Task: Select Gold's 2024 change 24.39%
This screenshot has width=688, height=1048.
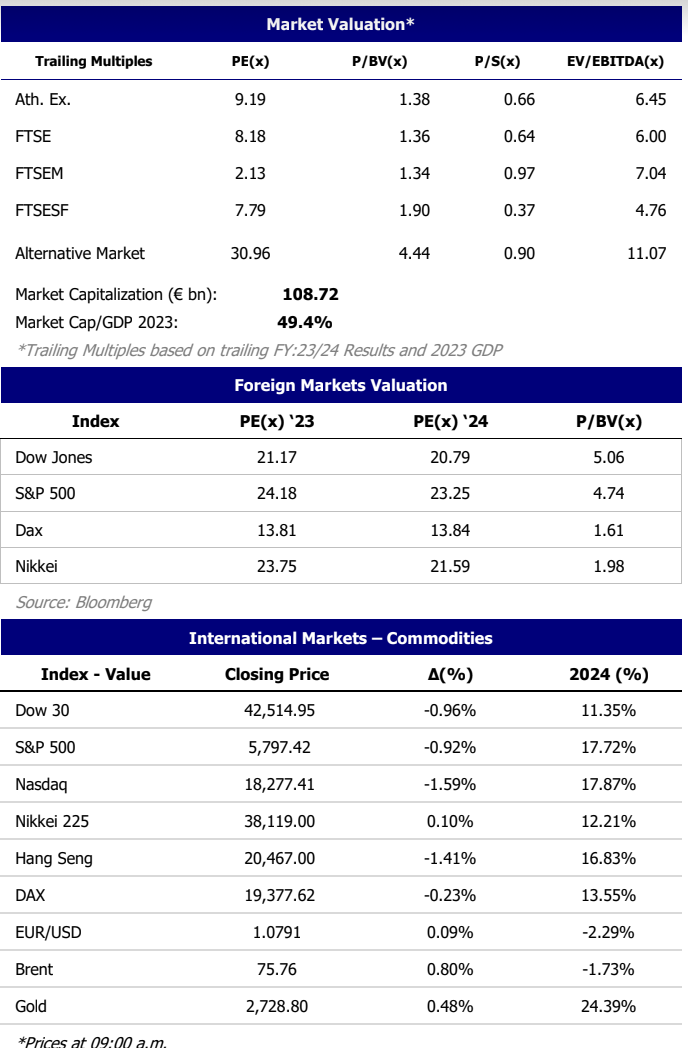Action: 608,1006
